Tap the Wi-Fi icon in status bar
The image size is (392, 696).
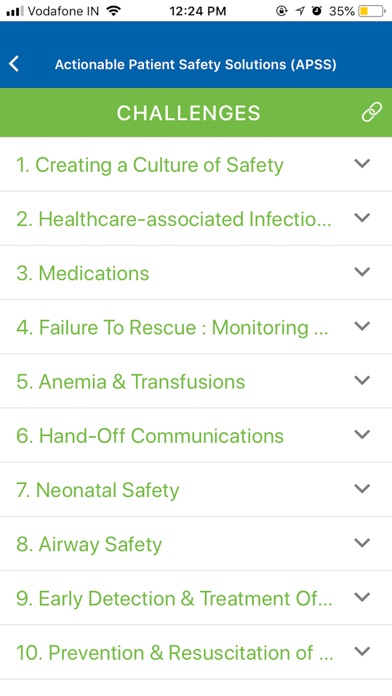tap(114, 11)
